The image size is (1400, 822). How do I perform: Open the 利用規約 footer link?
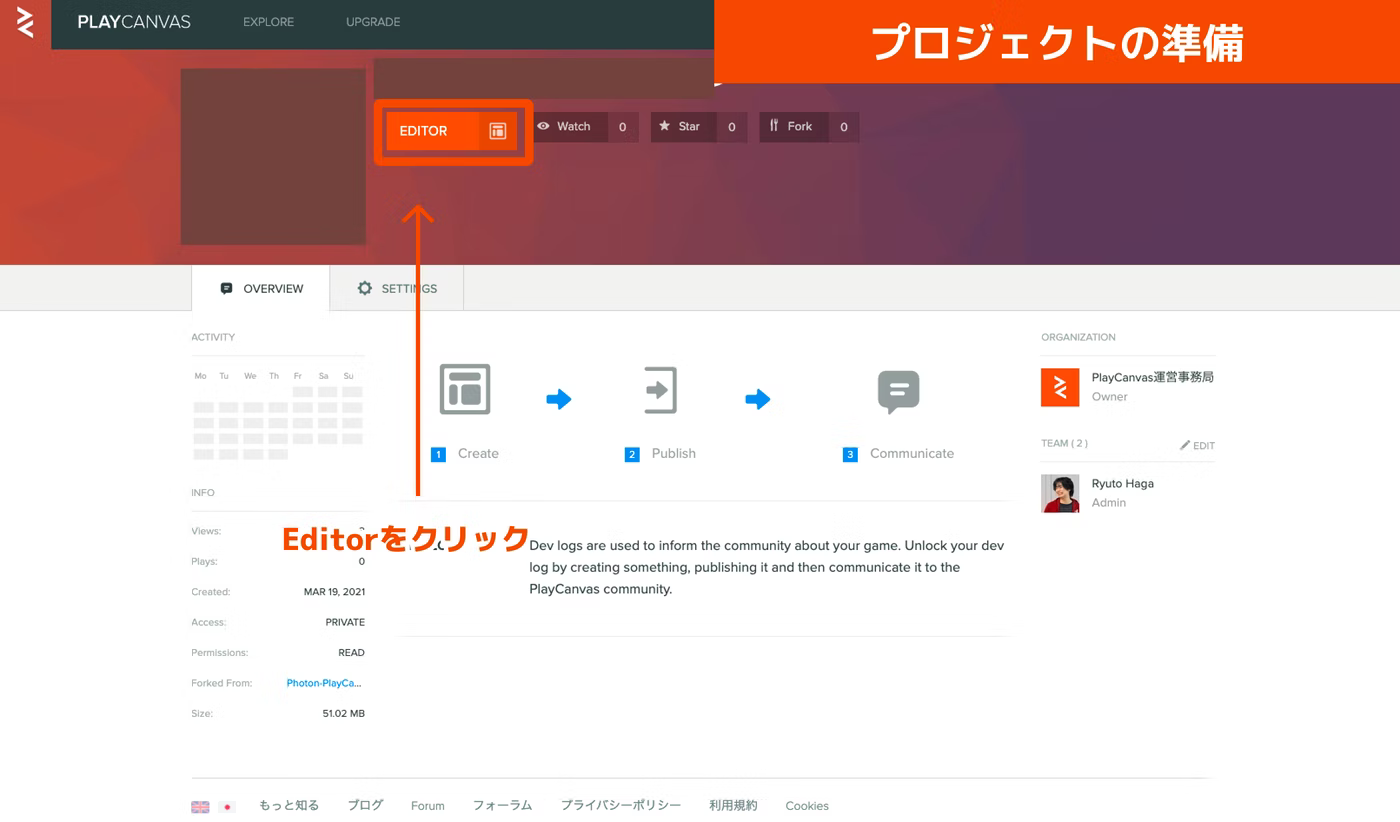(x=733, y=805)
